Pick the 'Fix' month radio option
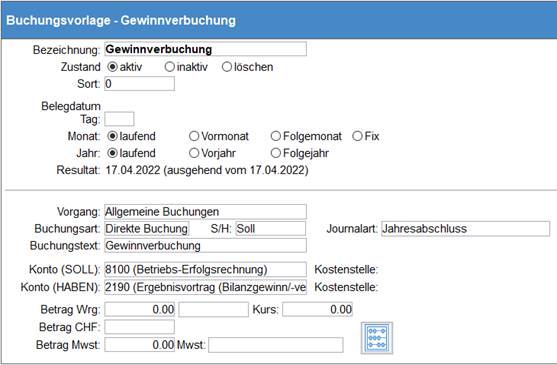Viewport: 557px width, 365px height. pos(357,136)
